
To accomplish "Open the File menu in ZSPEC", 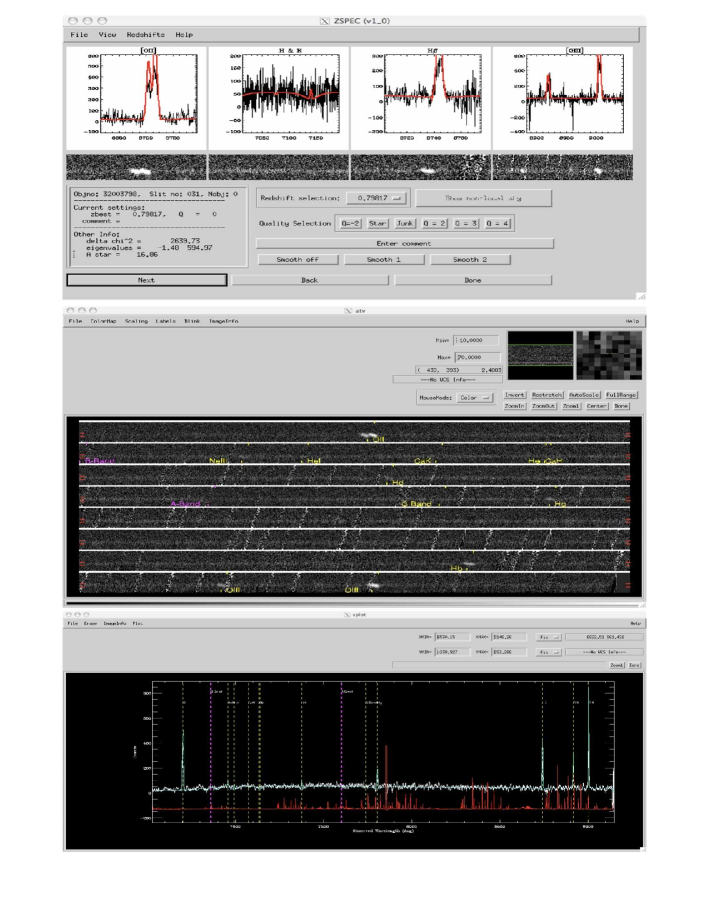I will (x=79, y=35).
